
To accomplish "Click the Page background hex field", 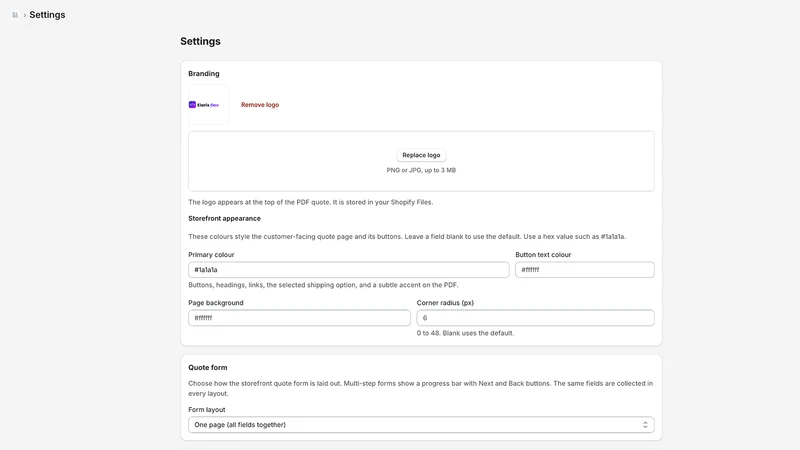I will (299, 318).
